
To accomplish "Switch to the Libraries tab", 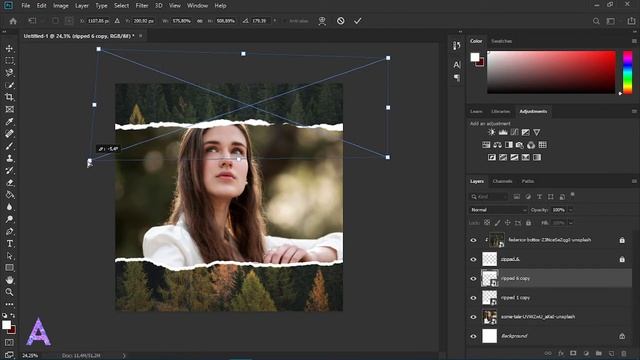I will click(x=500, y=111).
